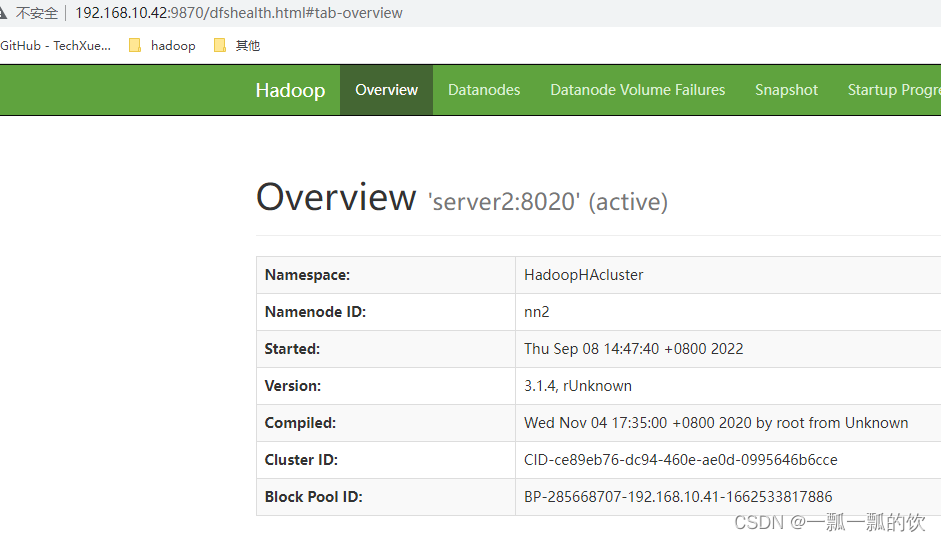
Task: Click the Block Pool ID: label
Action: point(313,497)
